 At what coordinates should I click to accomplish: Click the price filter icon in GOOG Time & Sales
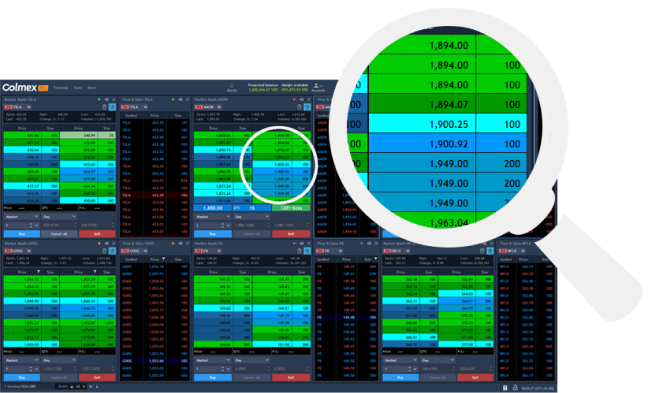[x=163, y=259]
